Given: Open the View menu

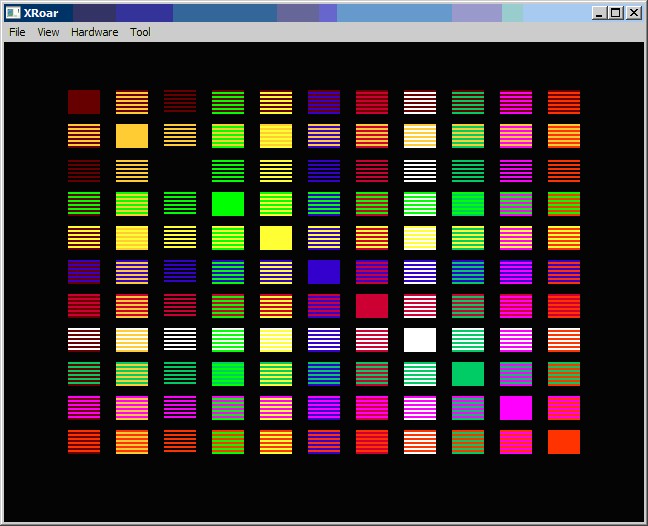Looking at the screenshot, I should pos(48,32).
